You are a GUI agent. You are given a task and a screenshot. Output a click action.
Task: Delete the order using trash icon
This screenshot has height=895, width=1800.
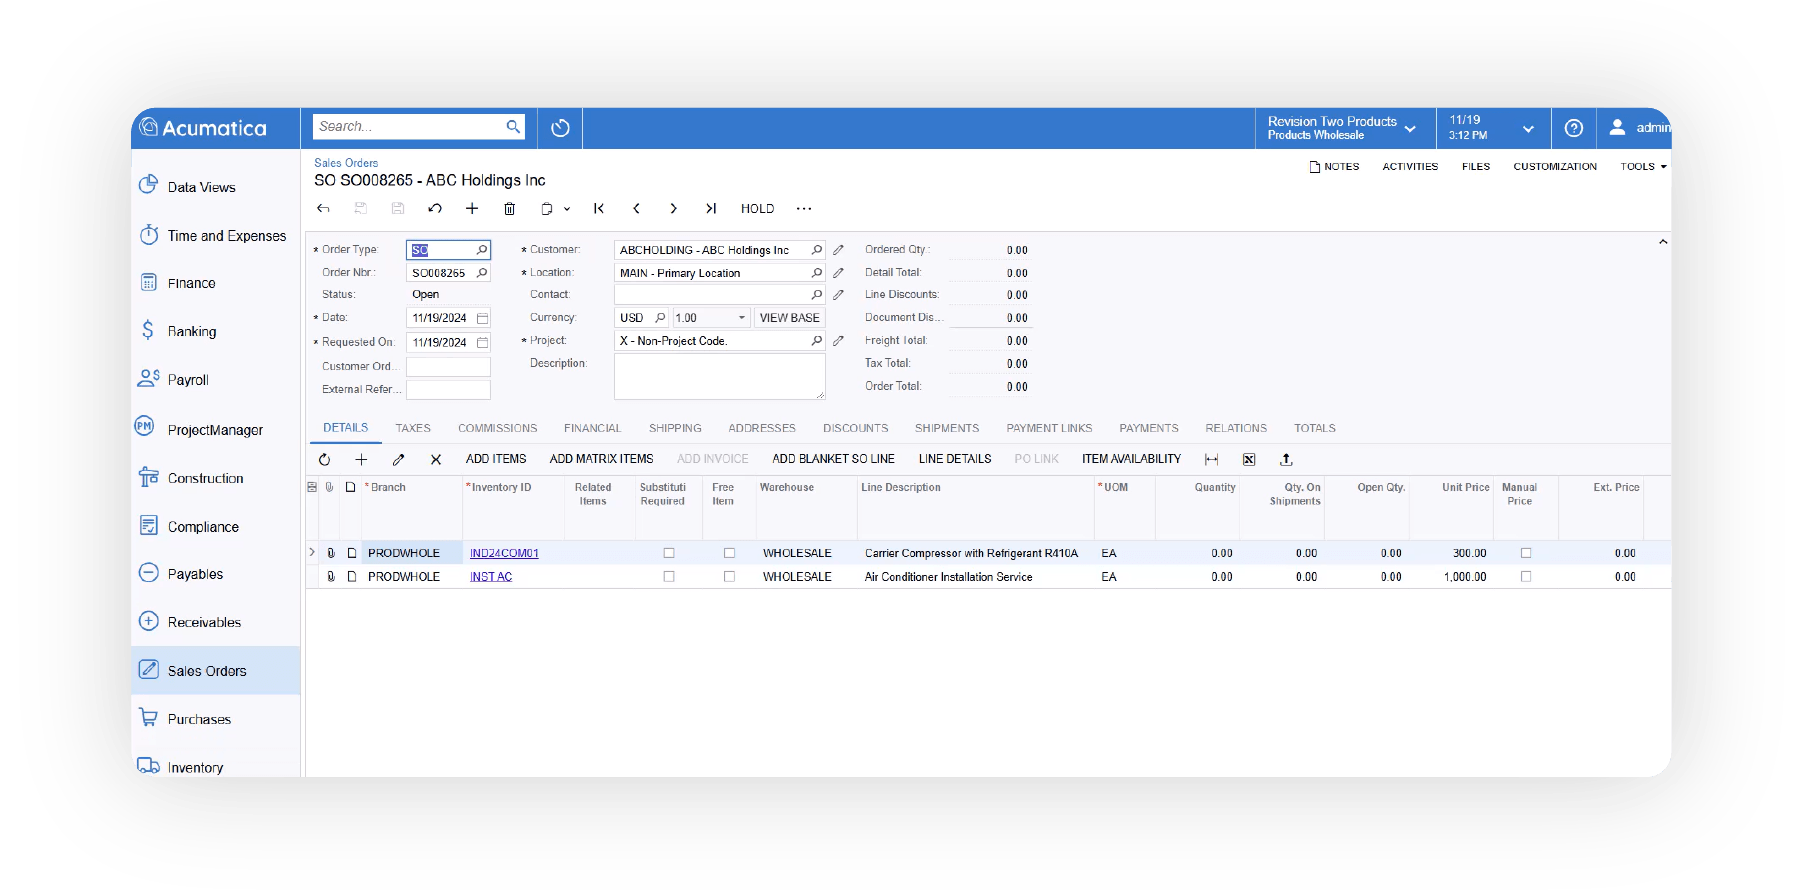click(510, 209)
